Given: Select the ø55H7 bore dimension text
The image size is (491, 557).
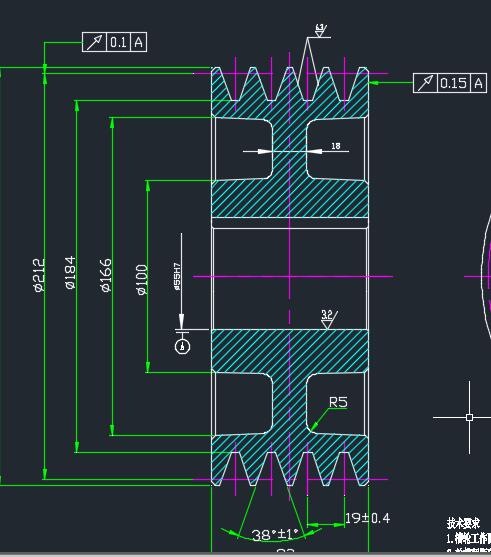Looking at the screenshot, I should click(177, 277).
